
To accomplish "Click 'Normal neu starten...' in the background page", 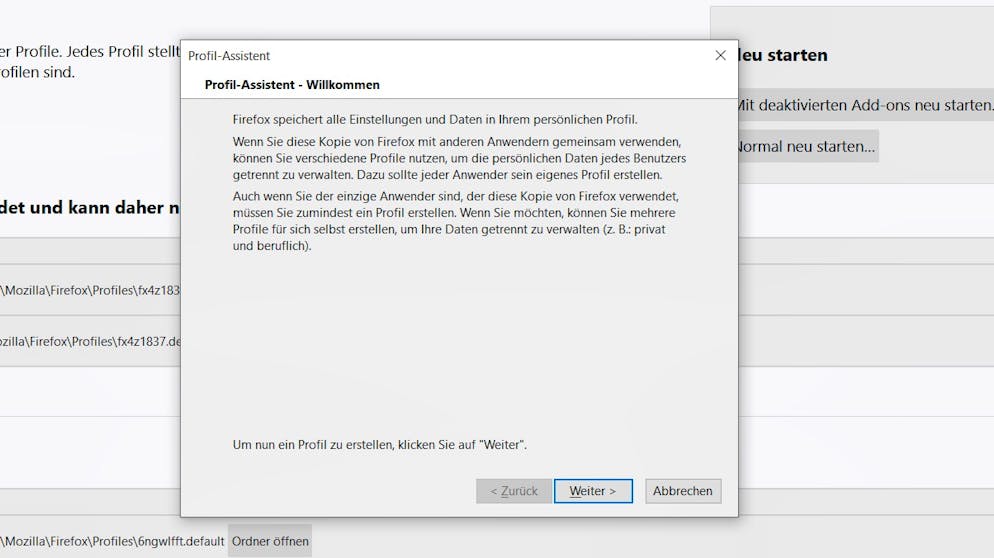I will (x=808, y=146).
